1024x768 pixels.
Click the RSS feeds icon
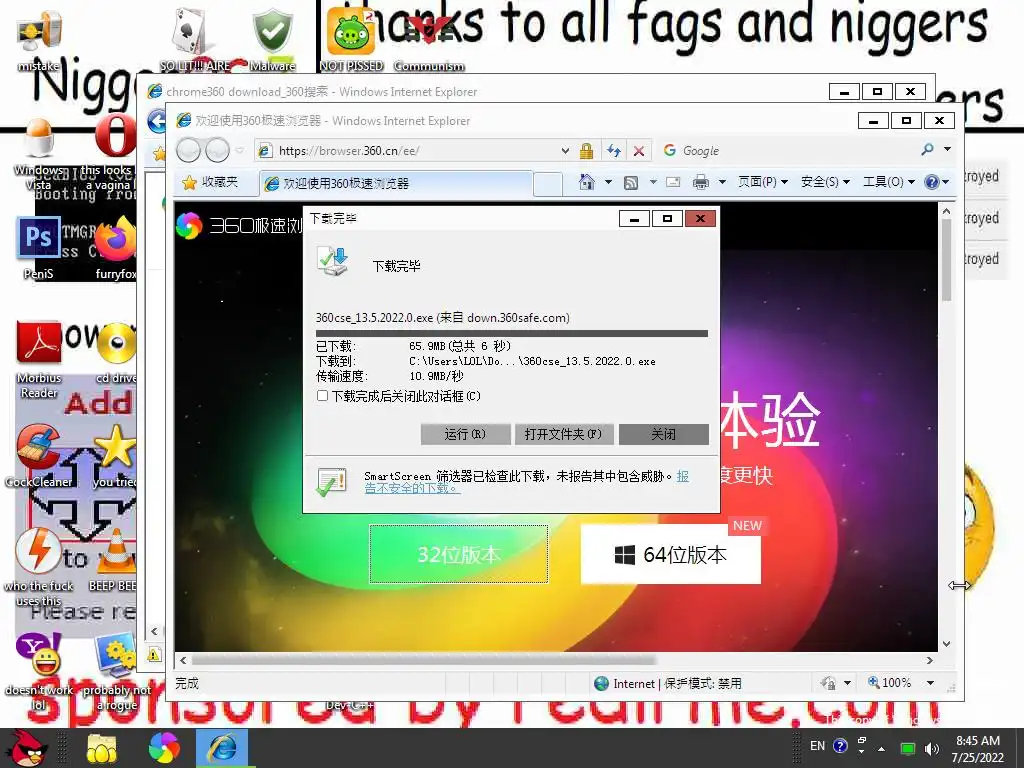click(x=631, y=183)
